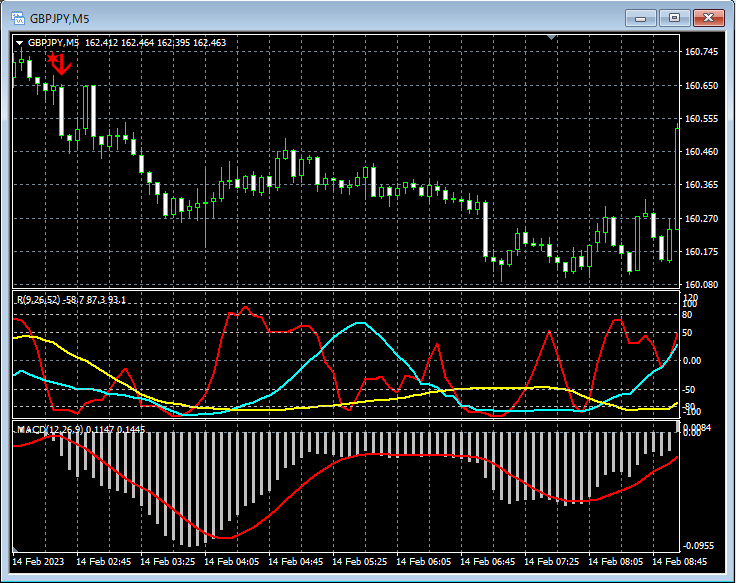Click the OHLC values 162.412 162.464 text
Screen dimensions: 737x583
click(120, 43)
